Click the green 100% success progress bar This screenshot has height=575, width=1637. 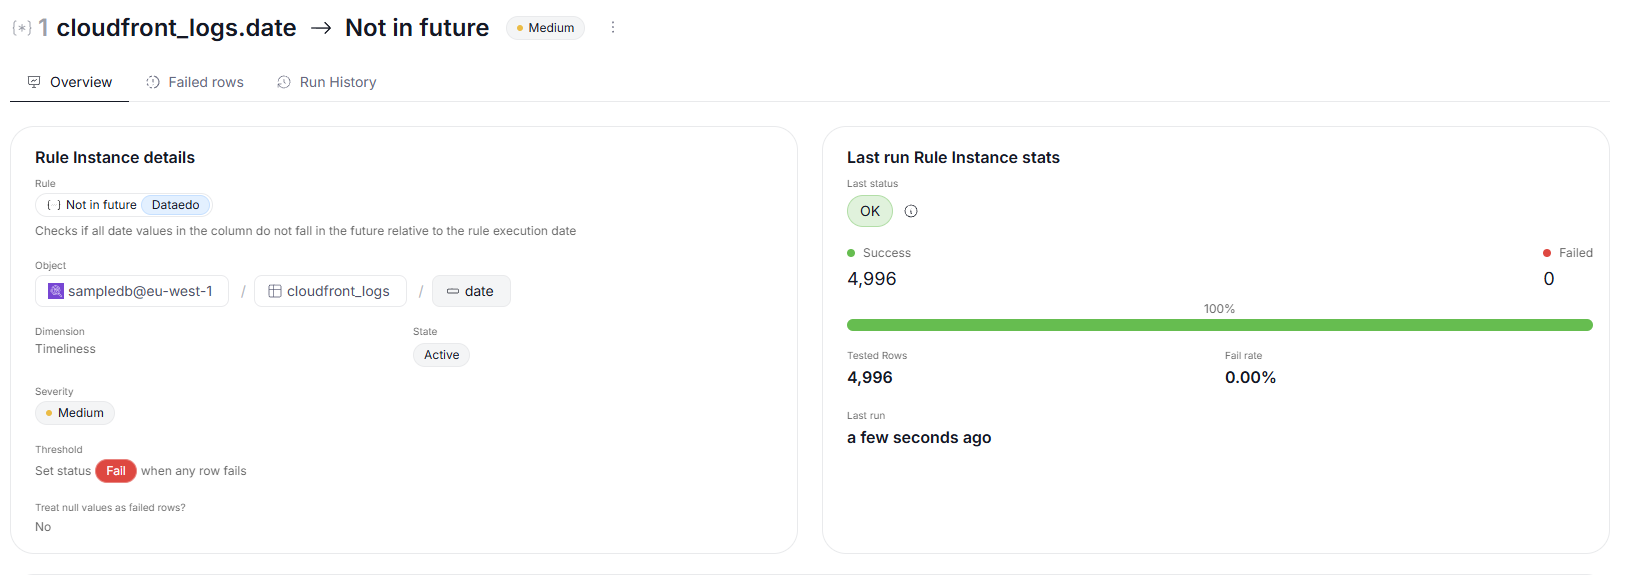pyautogui.click(x=1219, y=325)
